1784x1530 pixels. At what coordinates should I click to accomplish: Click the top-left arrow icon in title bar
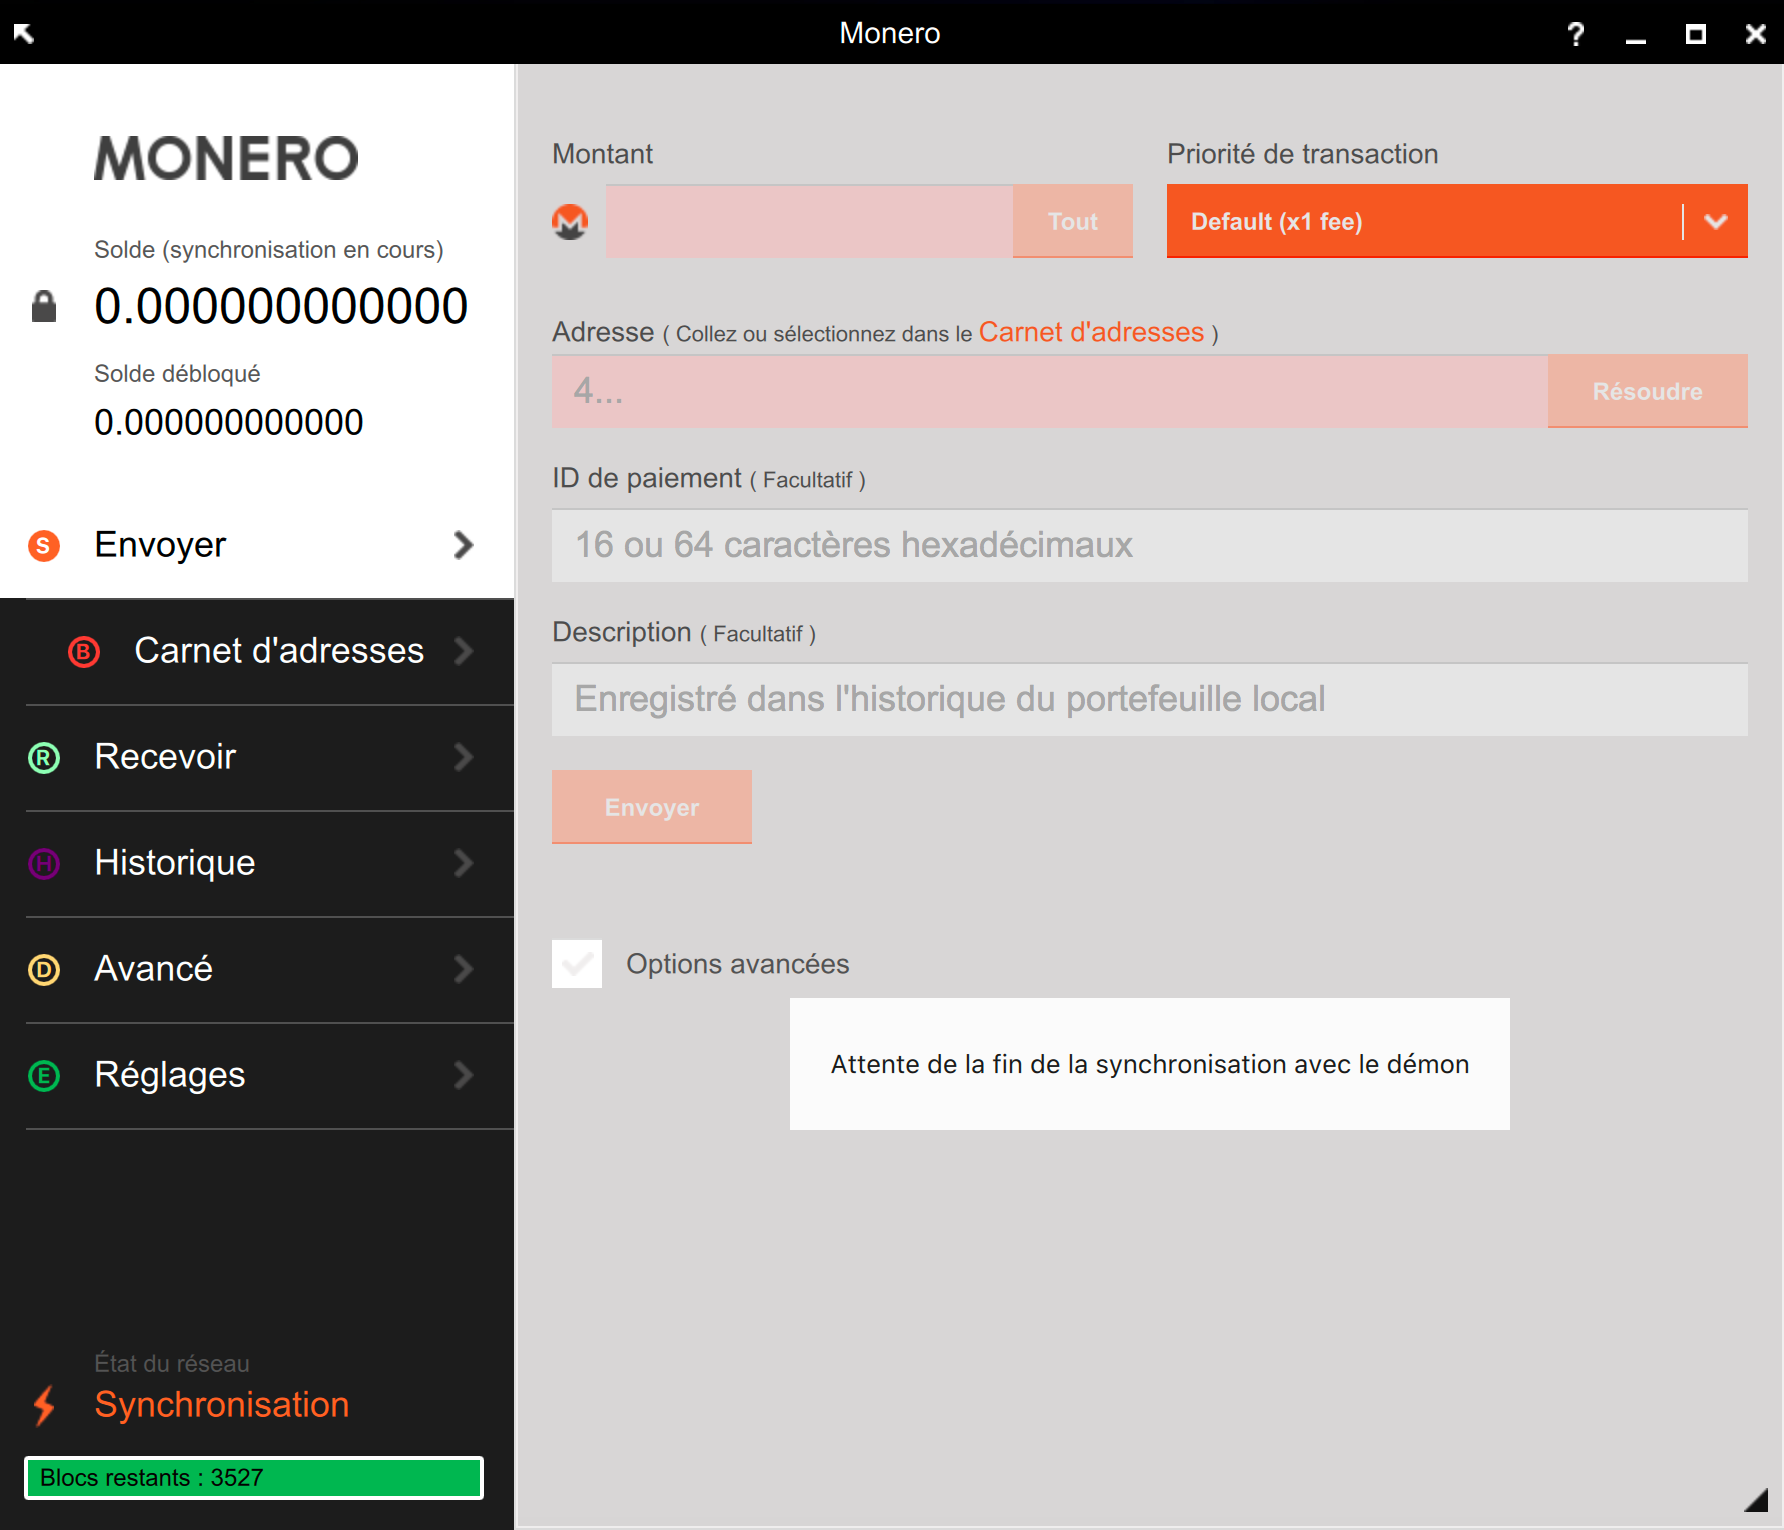pos(24,34)
